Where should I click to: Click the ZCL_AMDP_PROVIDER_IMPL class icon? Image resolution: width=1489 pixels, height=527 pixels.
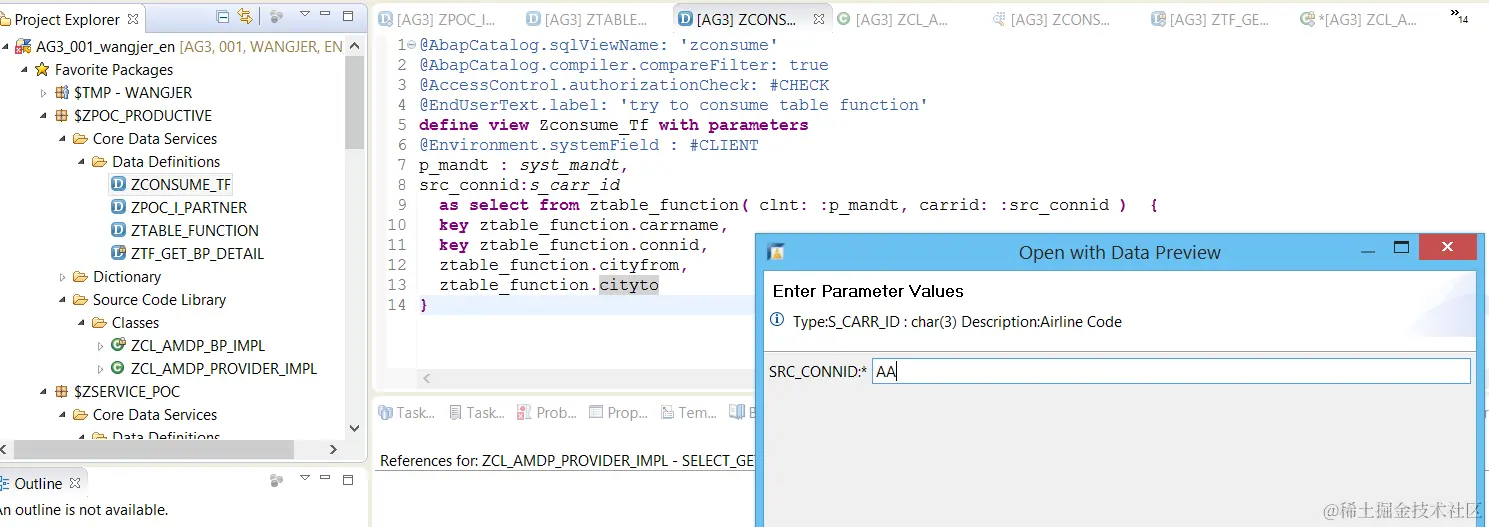click(118, 369)
